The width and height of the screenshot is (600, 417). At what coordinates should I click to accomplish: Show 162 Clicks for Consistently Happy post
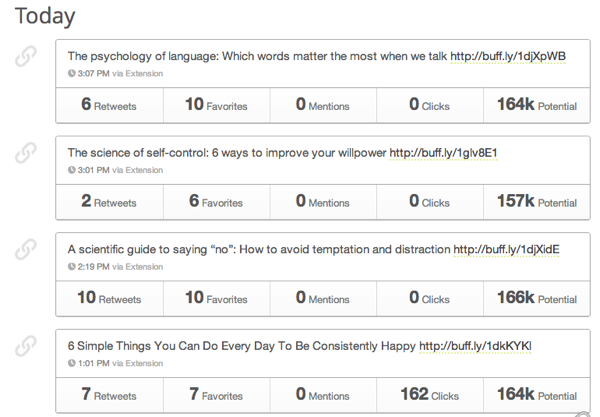429,394
